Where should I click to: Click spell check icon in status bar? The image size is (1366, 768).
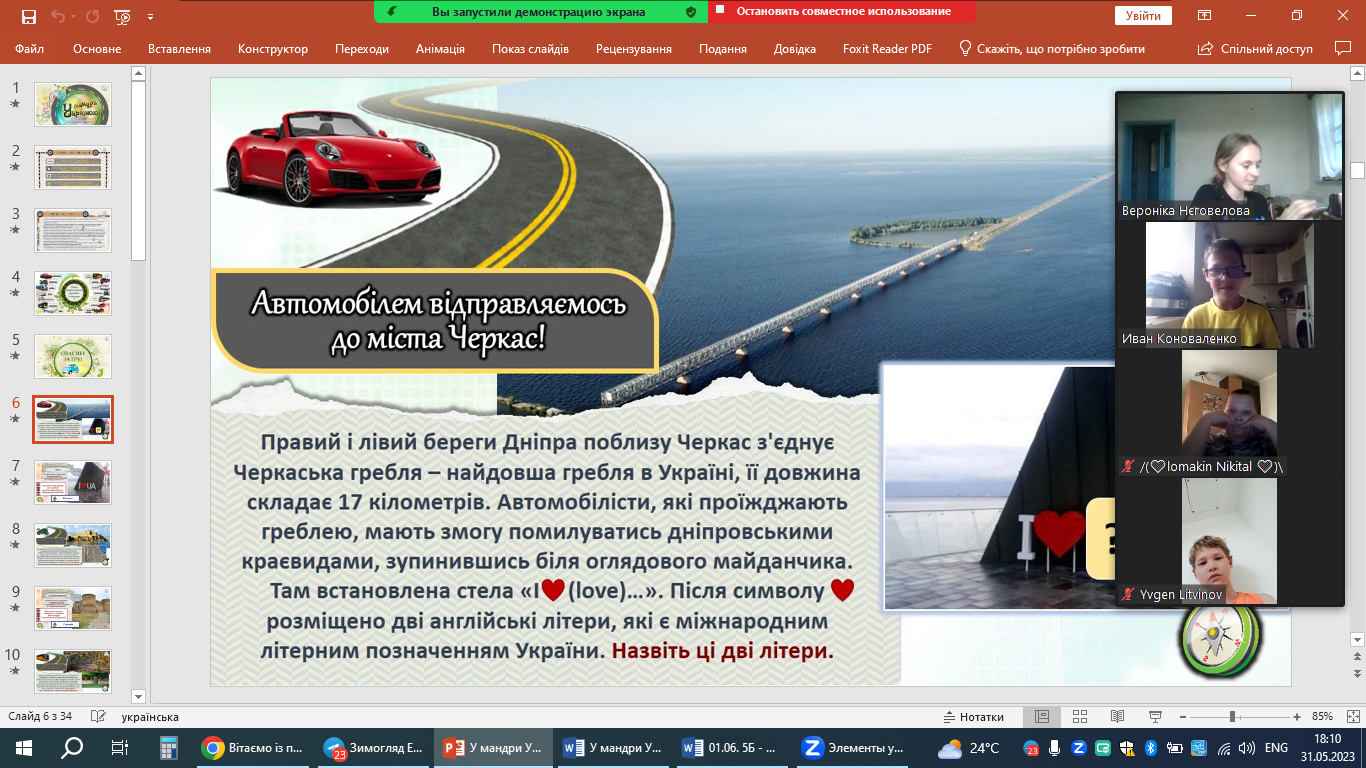[x=98, y=717]
